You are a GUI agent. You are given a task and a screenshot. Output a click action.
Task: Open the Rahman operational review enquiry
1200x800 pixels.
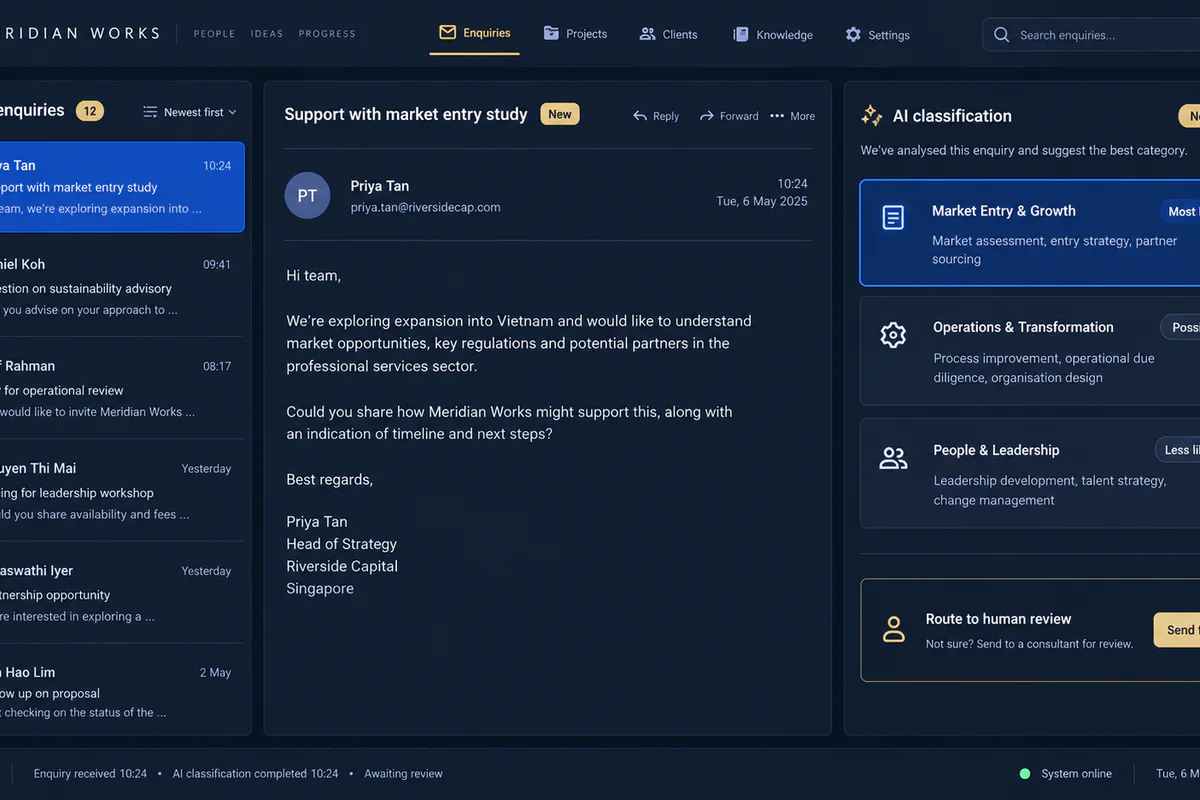tap(122, 388)
